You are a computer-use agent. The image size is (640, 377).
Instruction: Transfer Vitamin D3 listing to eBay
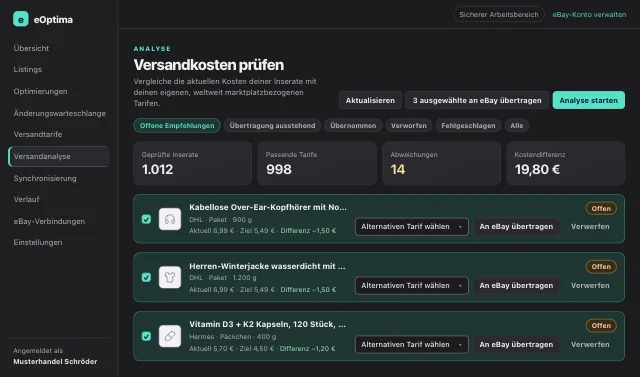516,344
